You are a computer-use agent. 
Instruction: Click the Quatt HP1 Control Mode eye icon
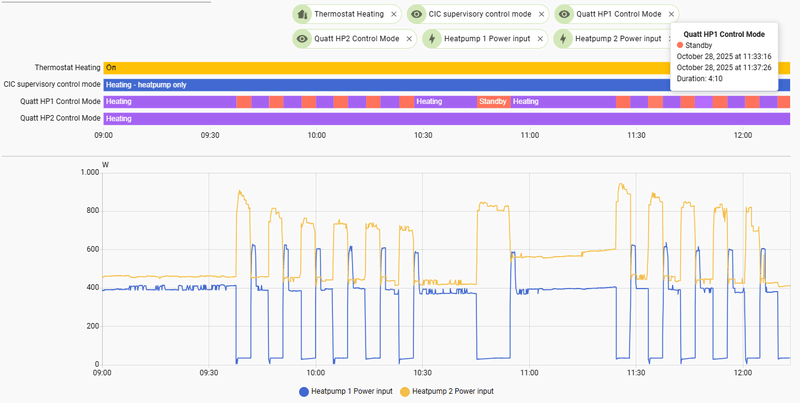pyautogui.click(x=564, y=15)
